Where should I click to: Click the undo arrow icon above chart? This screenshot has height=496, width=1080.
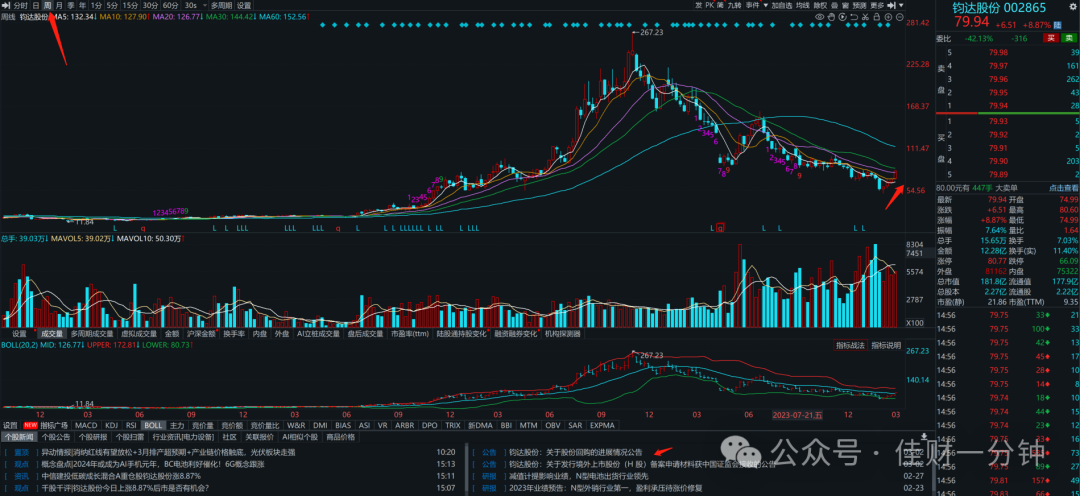[x=854, y=17]
